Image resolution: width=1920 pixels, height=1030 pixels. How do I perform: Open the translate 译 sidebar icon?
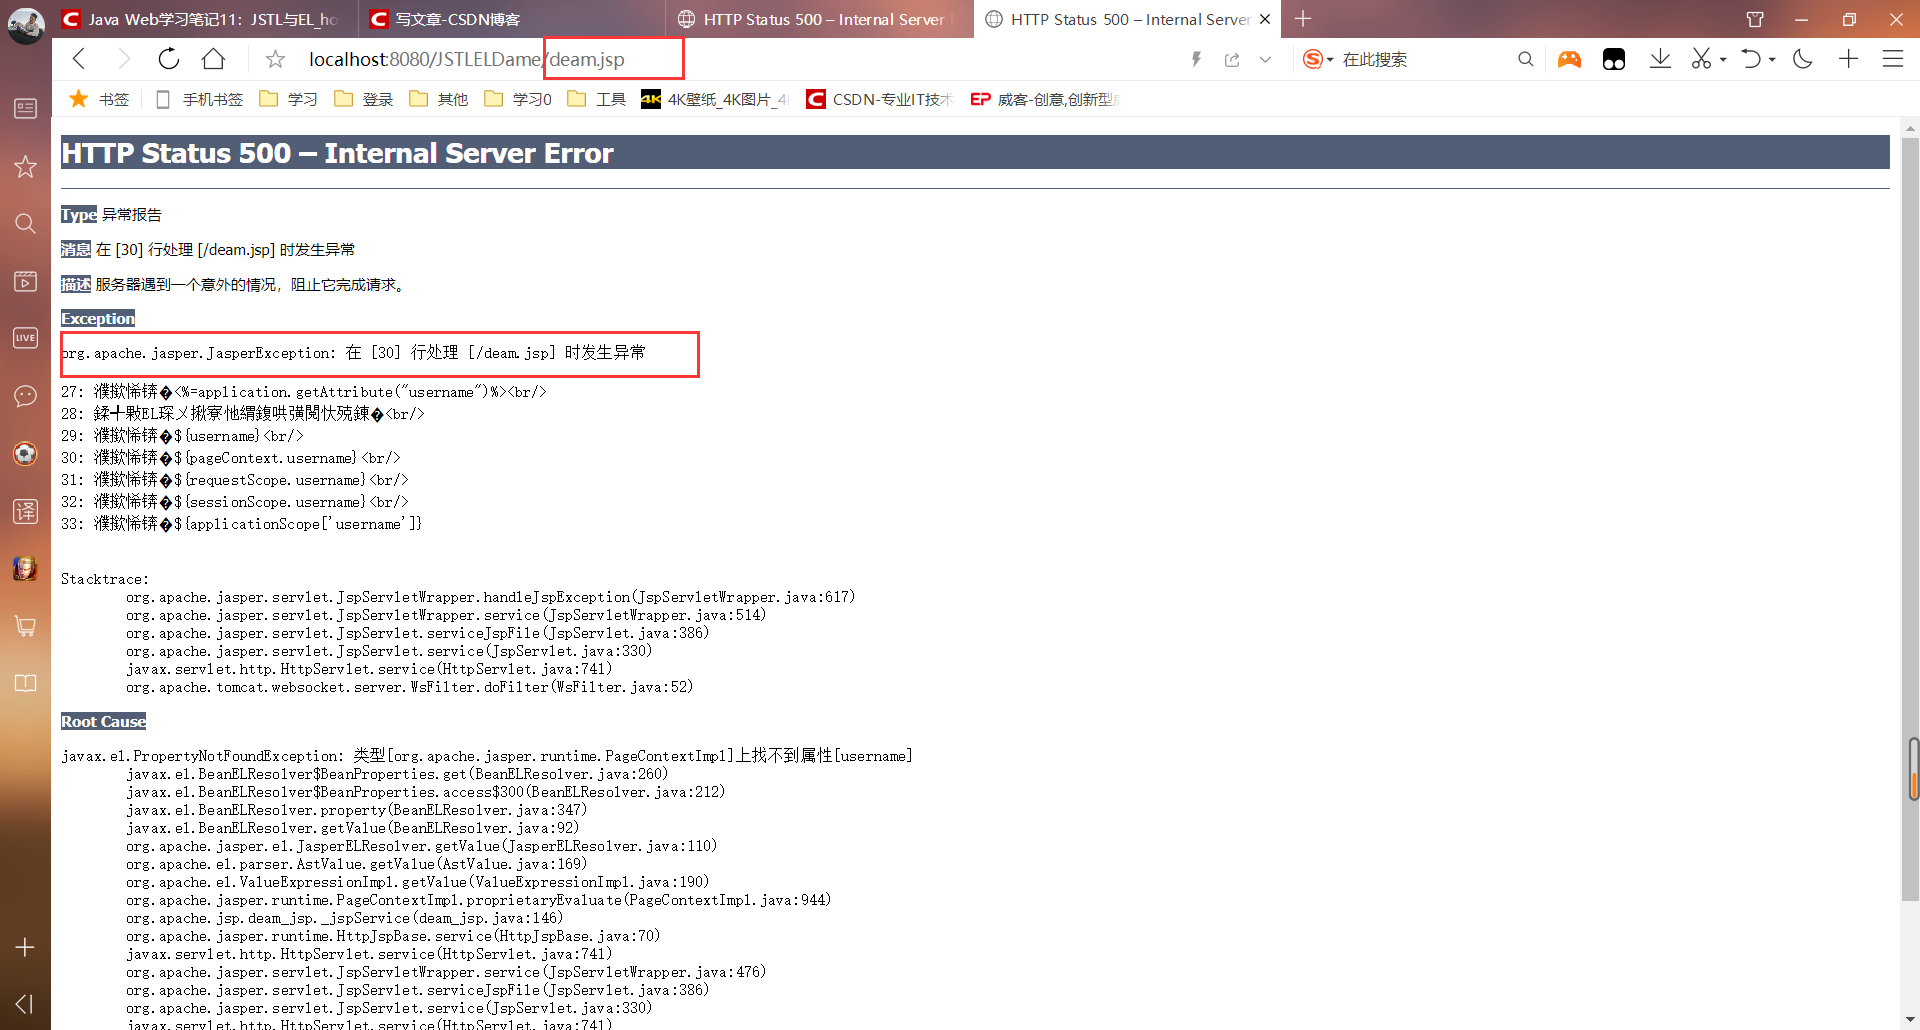point(26,511)
